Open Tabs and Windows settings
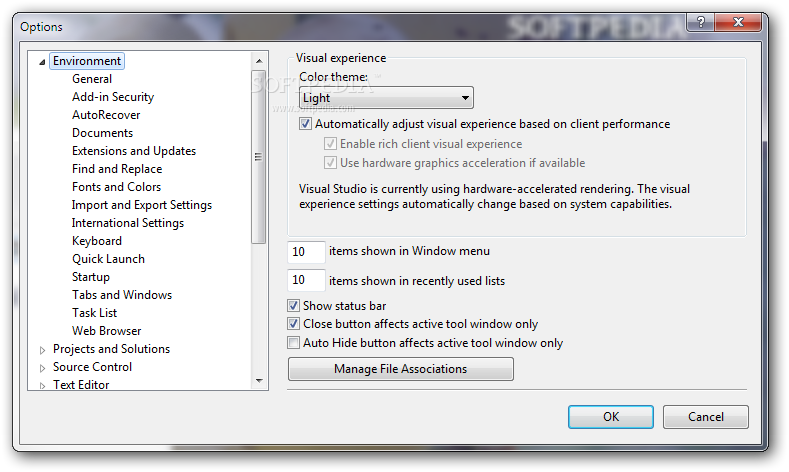The height and width of the screenshot is (472, 789). 122,295
